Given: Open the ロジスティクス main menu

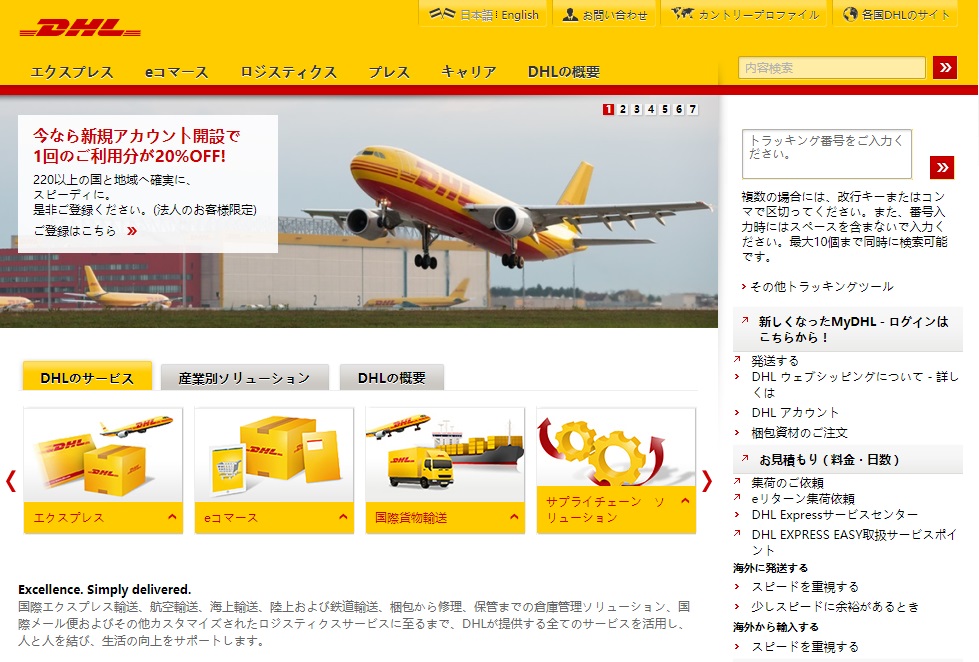Looking at the screenshot, I should [x=288, y=72].
